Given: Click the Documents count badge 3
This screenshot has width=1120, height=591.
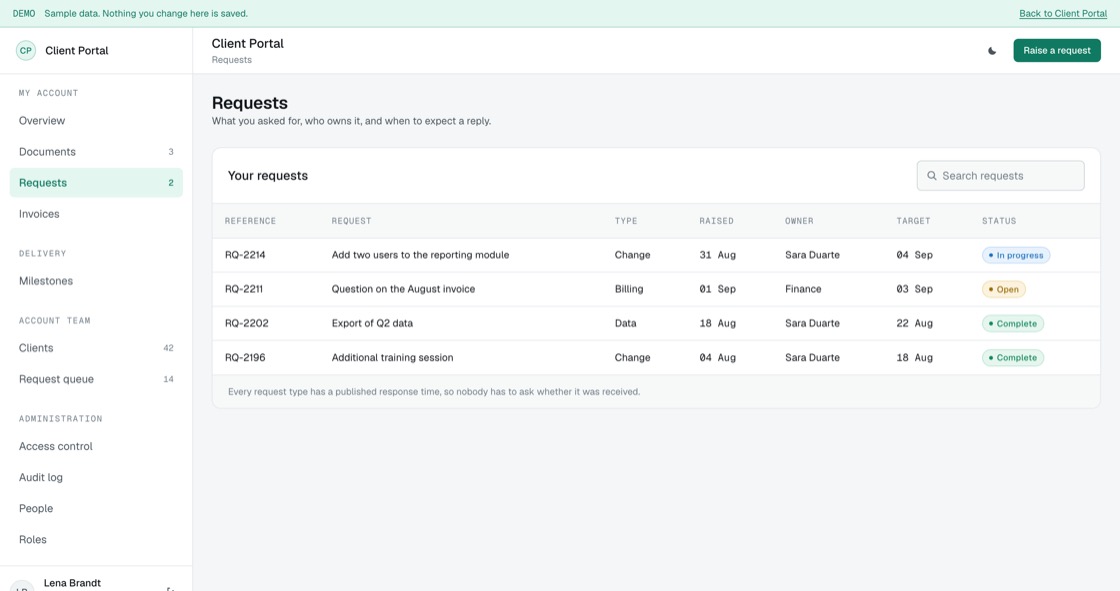Looking at the screenshot, I should click(x=171, y=152).
